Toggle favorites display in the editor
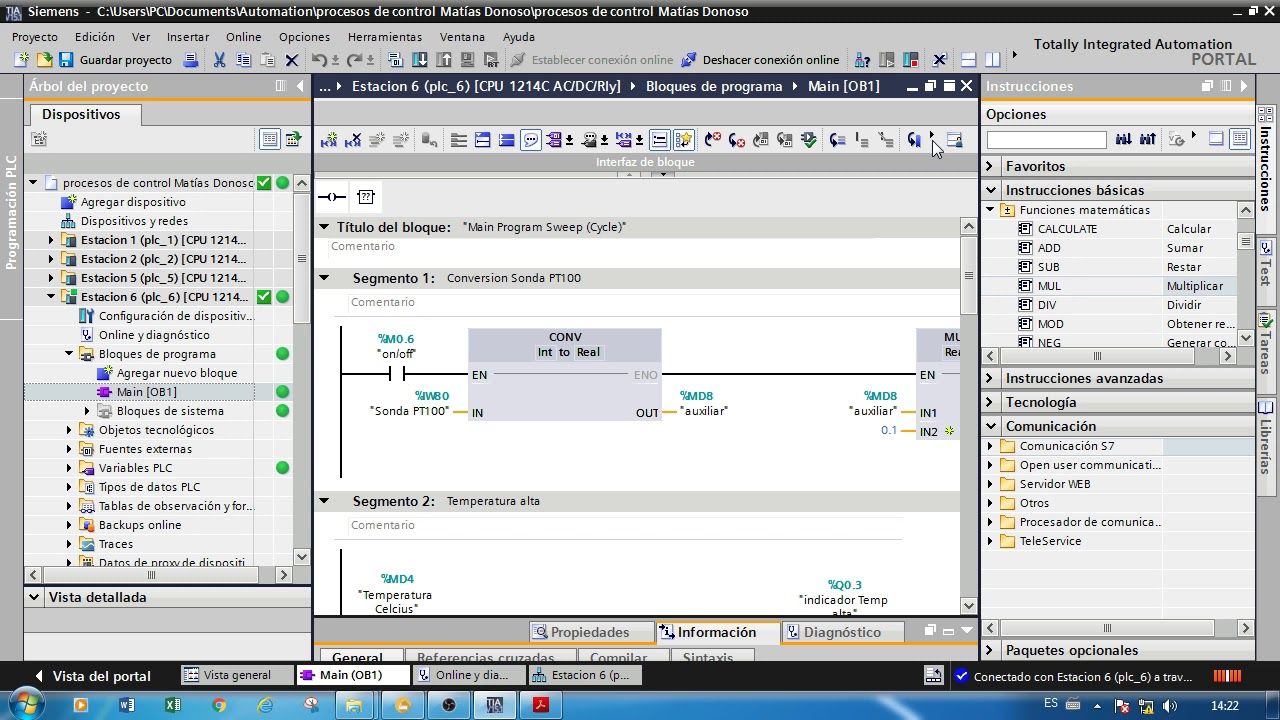The width and height of the screenshot is (1280, 720). click(x=684, y=140)
